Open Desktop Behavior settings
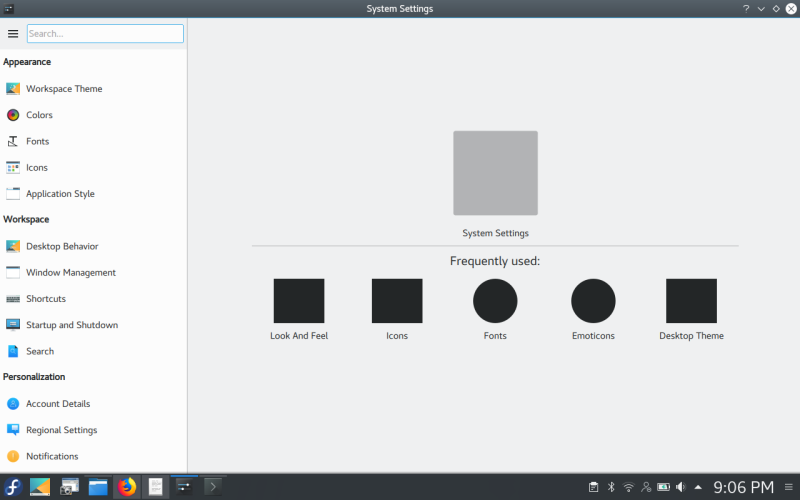The height and width of the screenshot is (500, 800). [x=62, y=246]
